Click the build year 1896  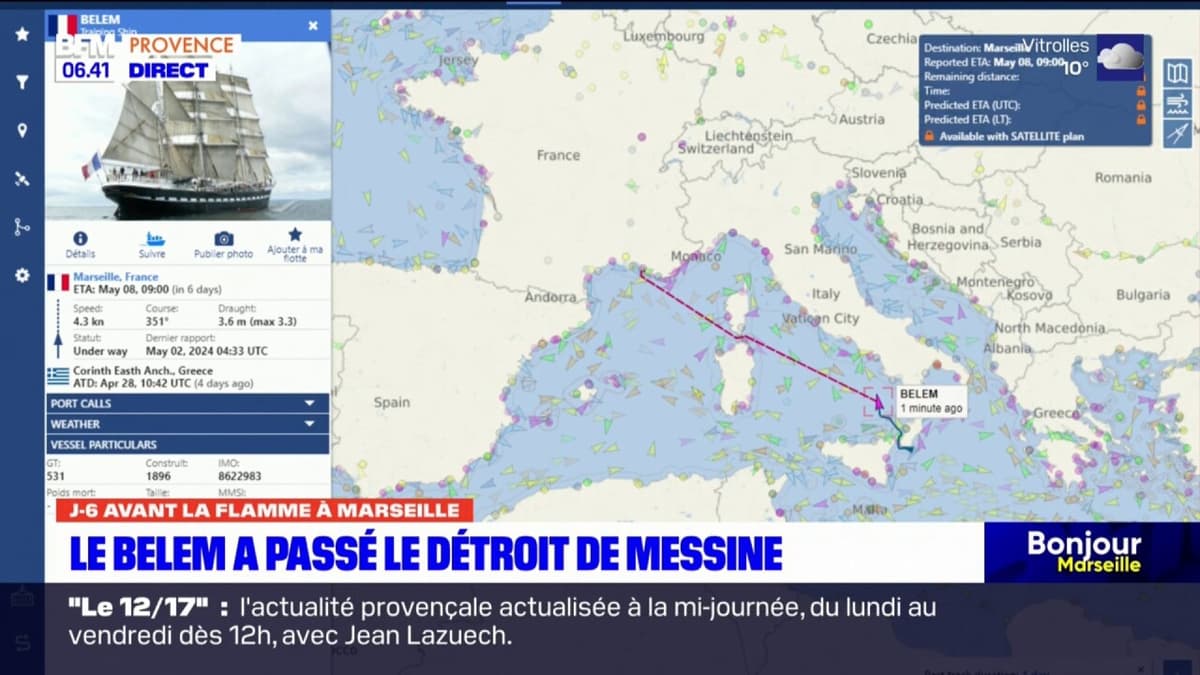[x=158, y=476]
